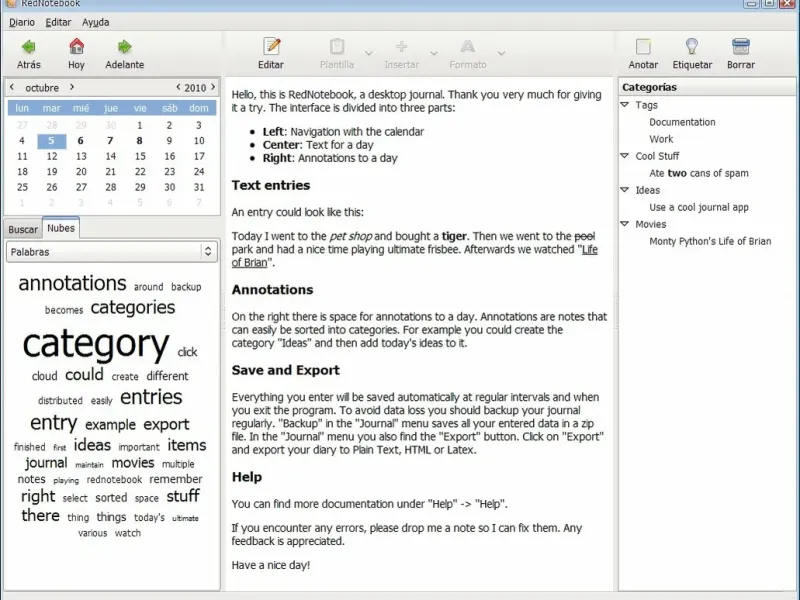Image resolution: width=800 pixels, height=600 pixels.
Task: Click 'categories' in the word cloud
Action: (x=133, y=308)
